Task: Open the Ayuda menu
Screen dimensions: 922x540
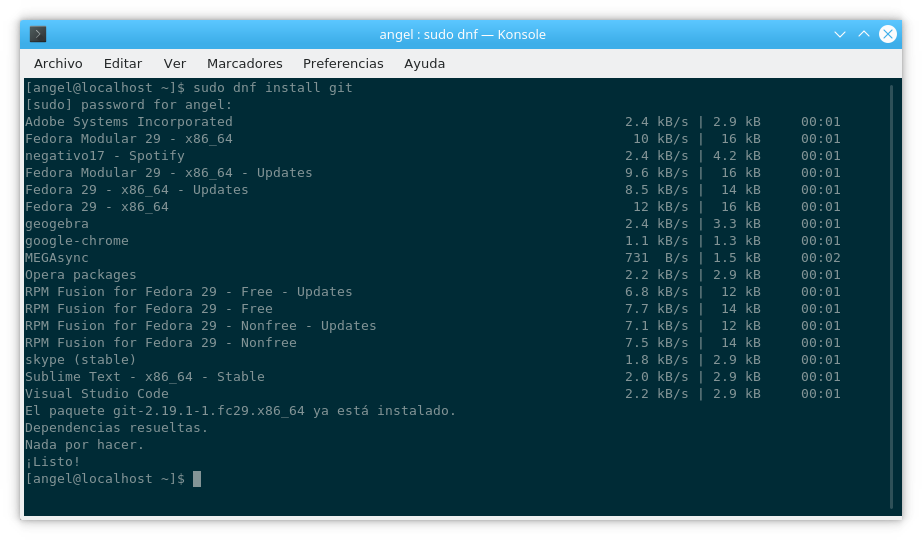Action: (x=425, y=64)
